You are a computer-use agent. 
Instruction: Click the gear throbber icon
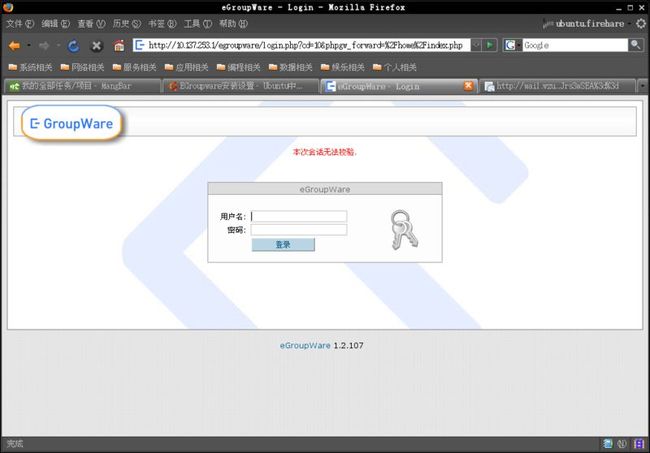(x=641, y=24)
